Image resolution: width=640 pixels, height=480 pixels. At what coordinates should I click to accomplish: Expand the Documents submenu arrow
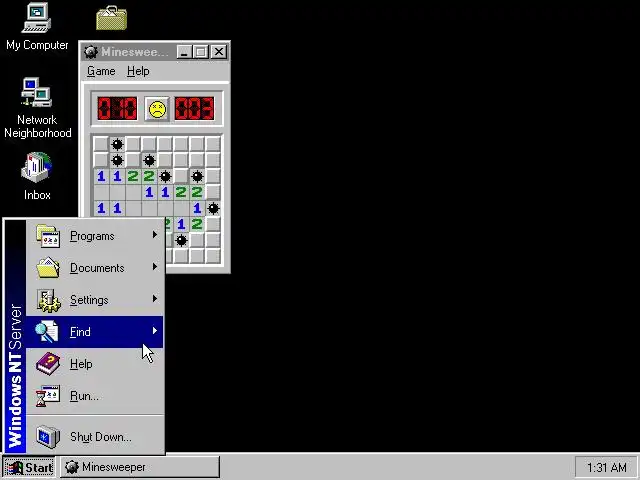pos(155,267)
